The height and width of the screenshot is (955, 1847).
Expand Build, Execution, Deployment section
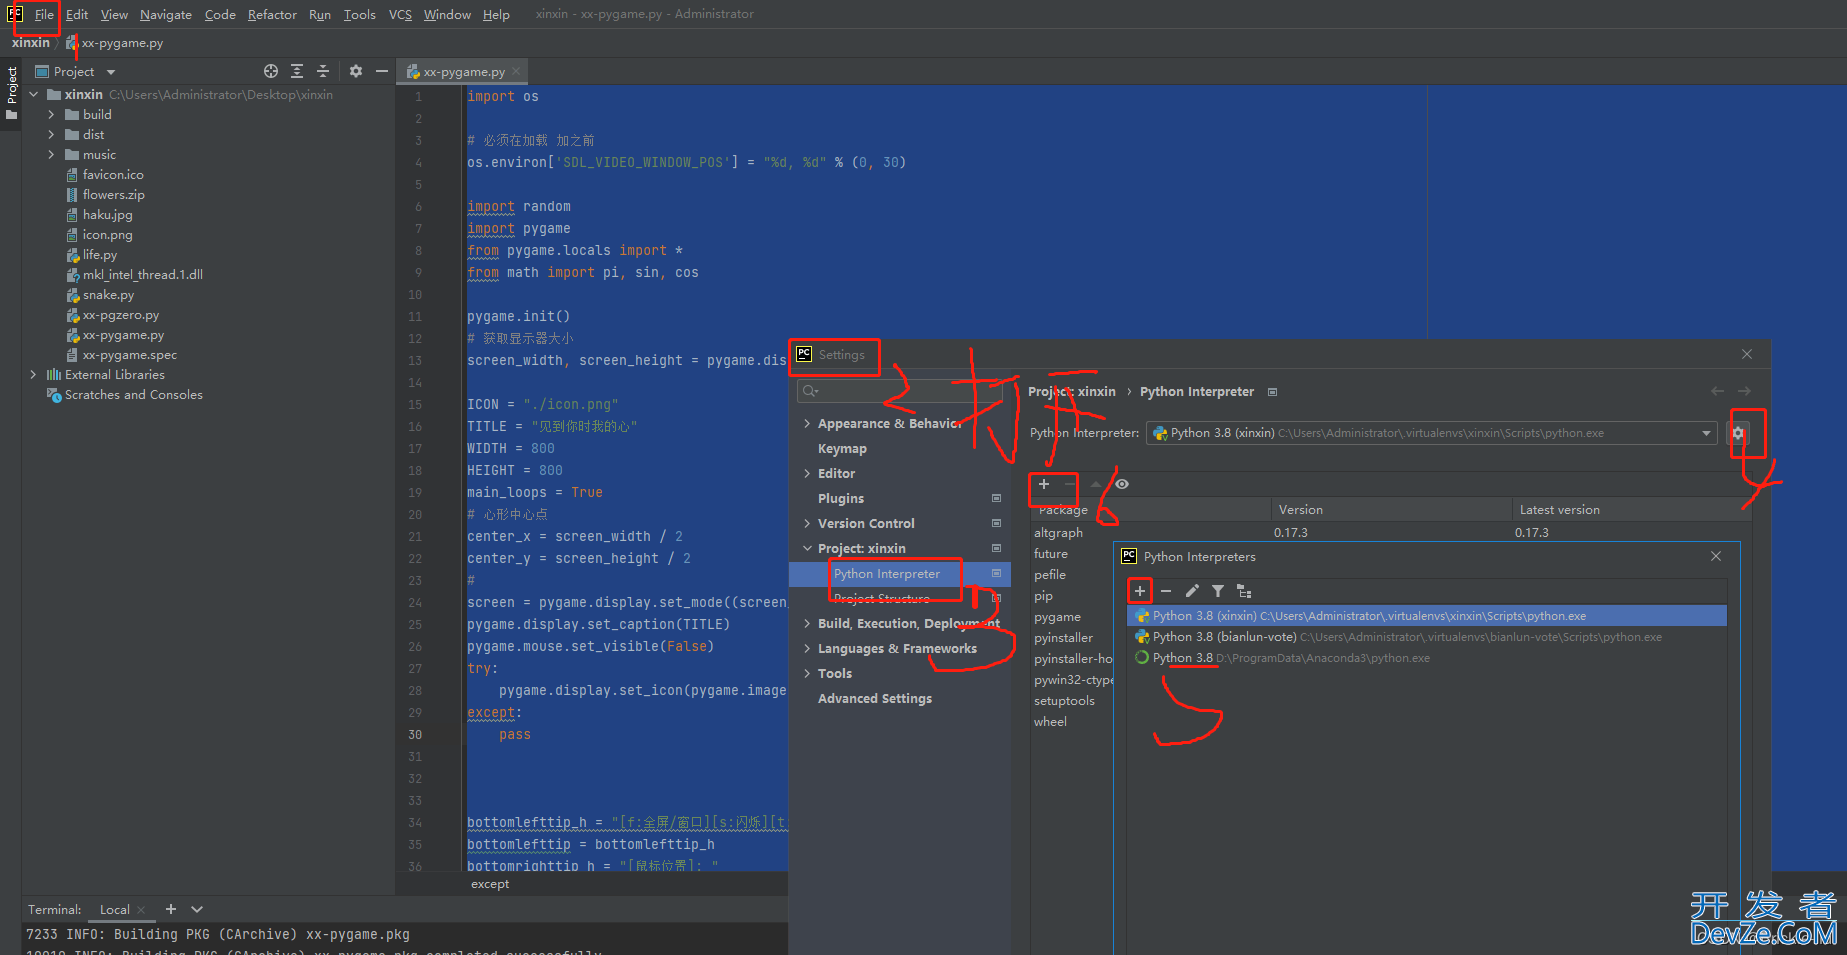807,624
